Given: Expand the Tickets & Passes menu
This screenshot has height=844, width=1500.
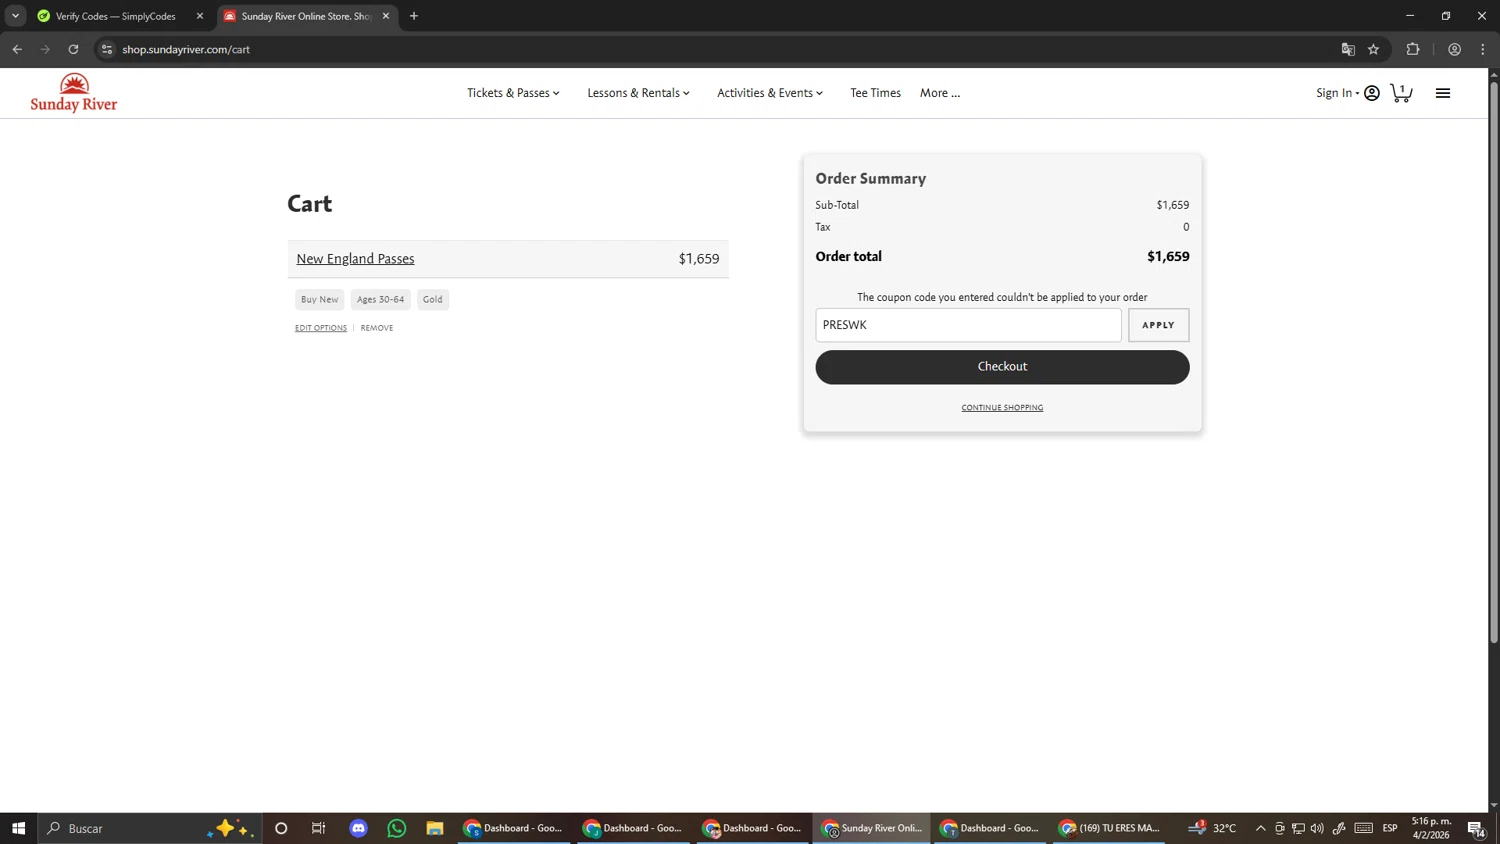Looking at the screenshot, I should click(x=513, y=93).
